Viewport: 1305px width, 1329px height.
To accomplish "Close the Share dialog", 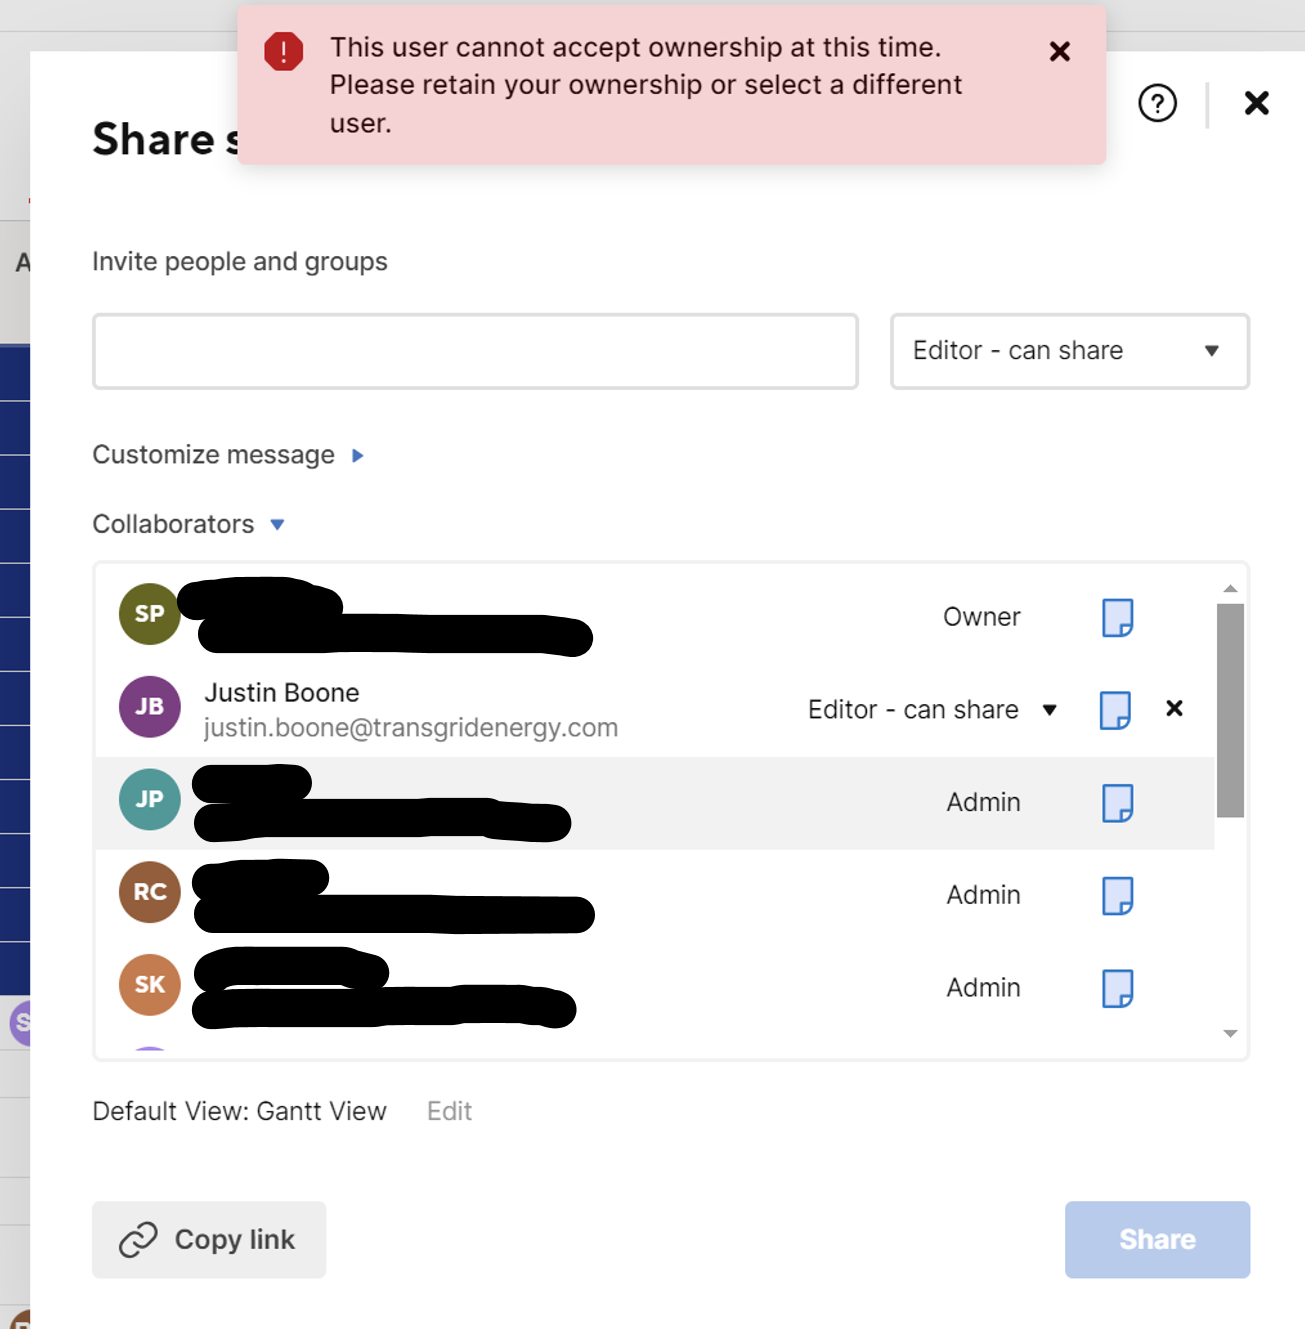I will pyautogui.click(x=1256, y=103).
